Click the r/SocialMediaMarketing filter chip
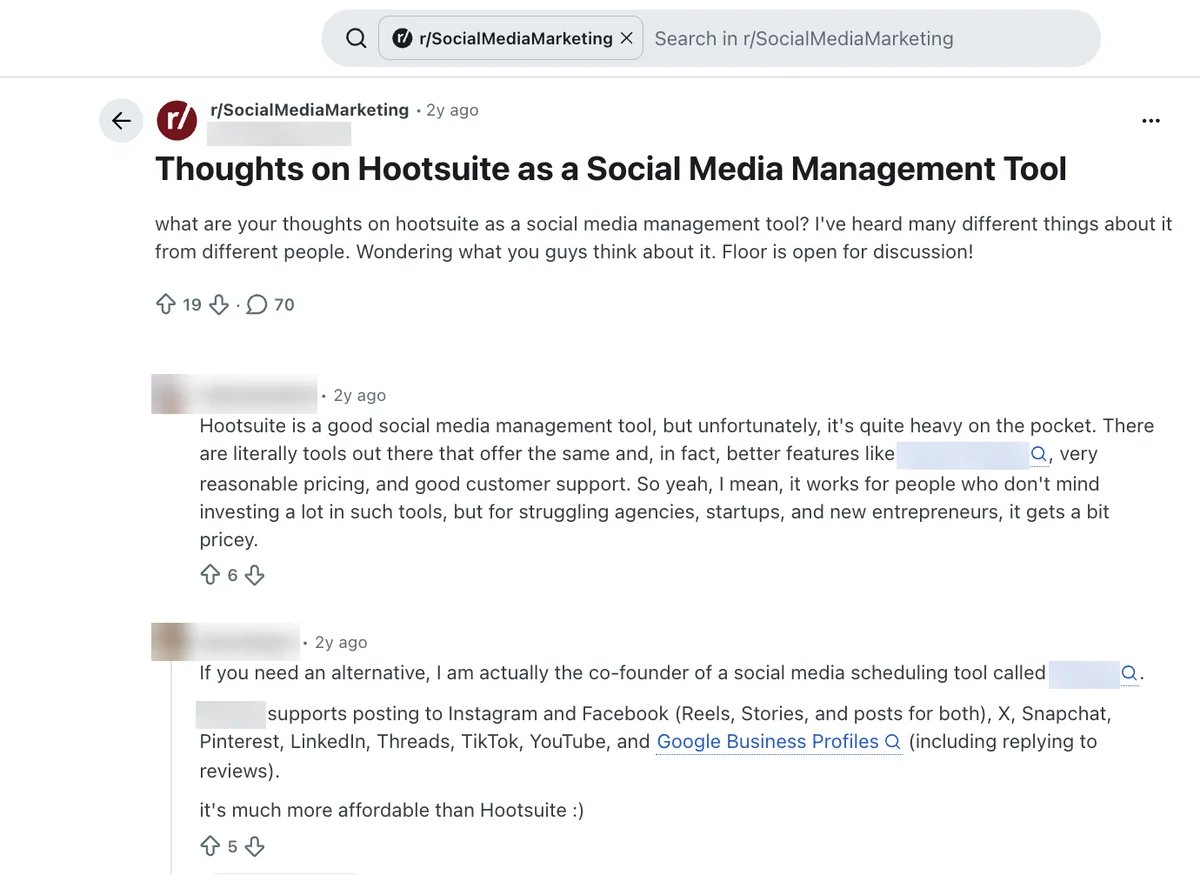This screenshot has width=1200, height=875. [510, 39]
